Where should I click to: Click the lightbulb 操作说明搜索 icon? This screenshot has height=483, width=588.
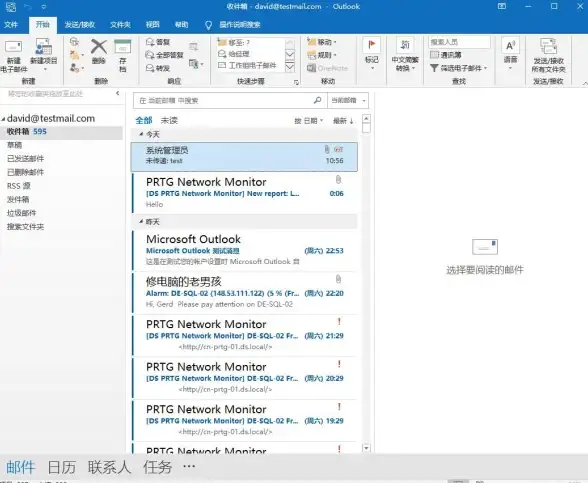point(208,25)
